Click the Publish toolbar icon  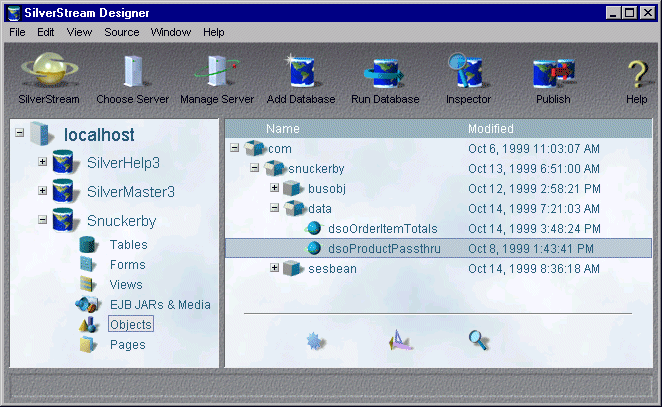553,73
